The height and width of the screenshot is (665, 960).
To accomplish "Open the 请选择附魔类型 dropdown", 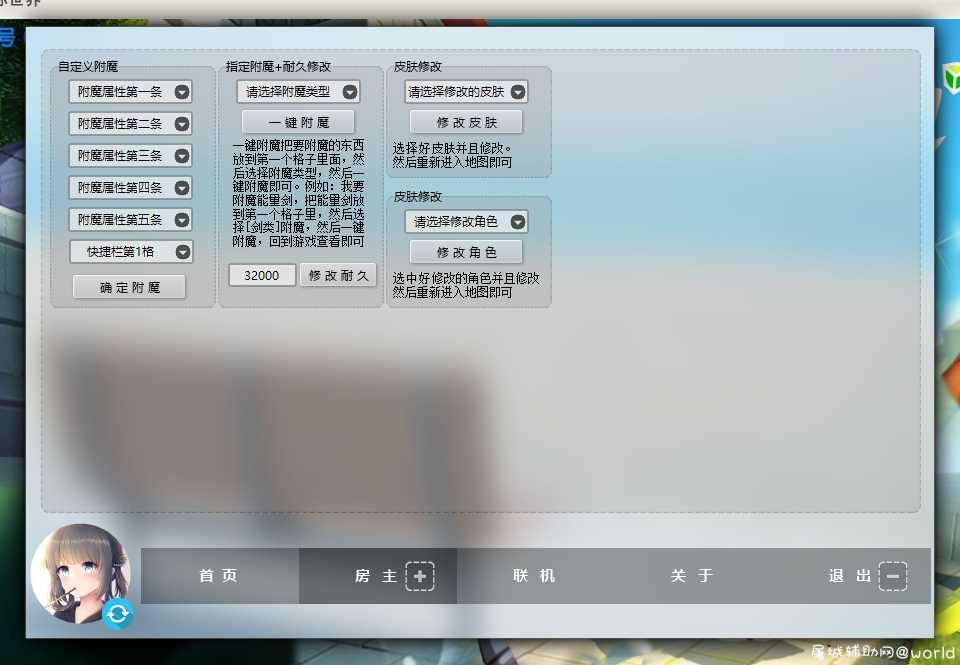I will tap(298, 92).
